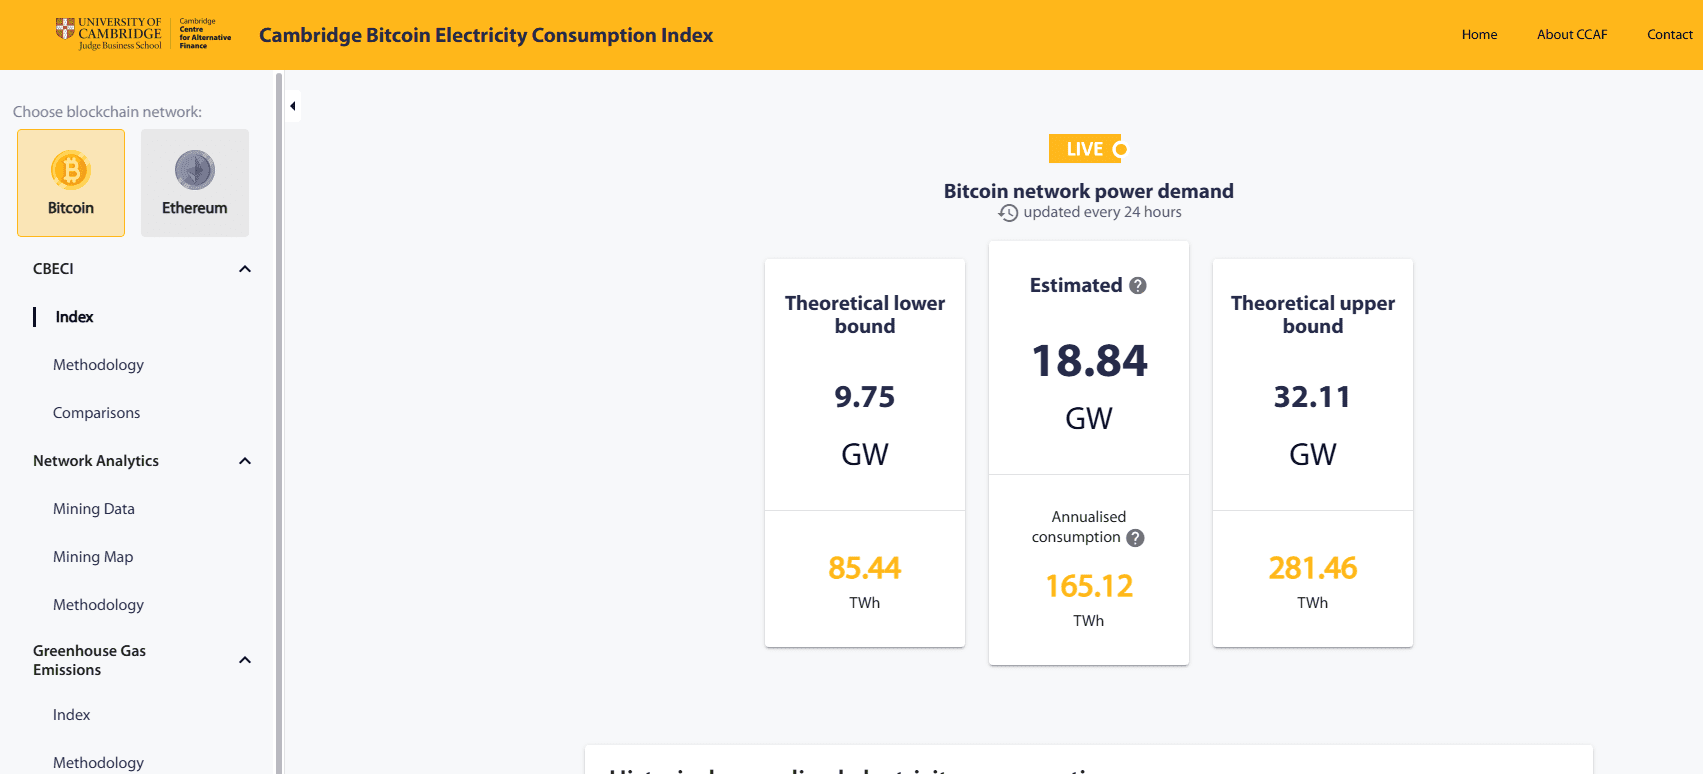The image size is (1703, 774).
Task: Collapse the sidebar with the arrow toggle
Action: click(292, 105)
